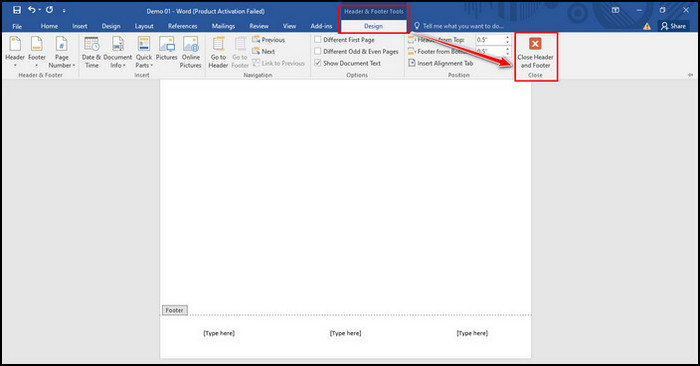
Task: Open the Header gallery button
Action: pos(15,52)
